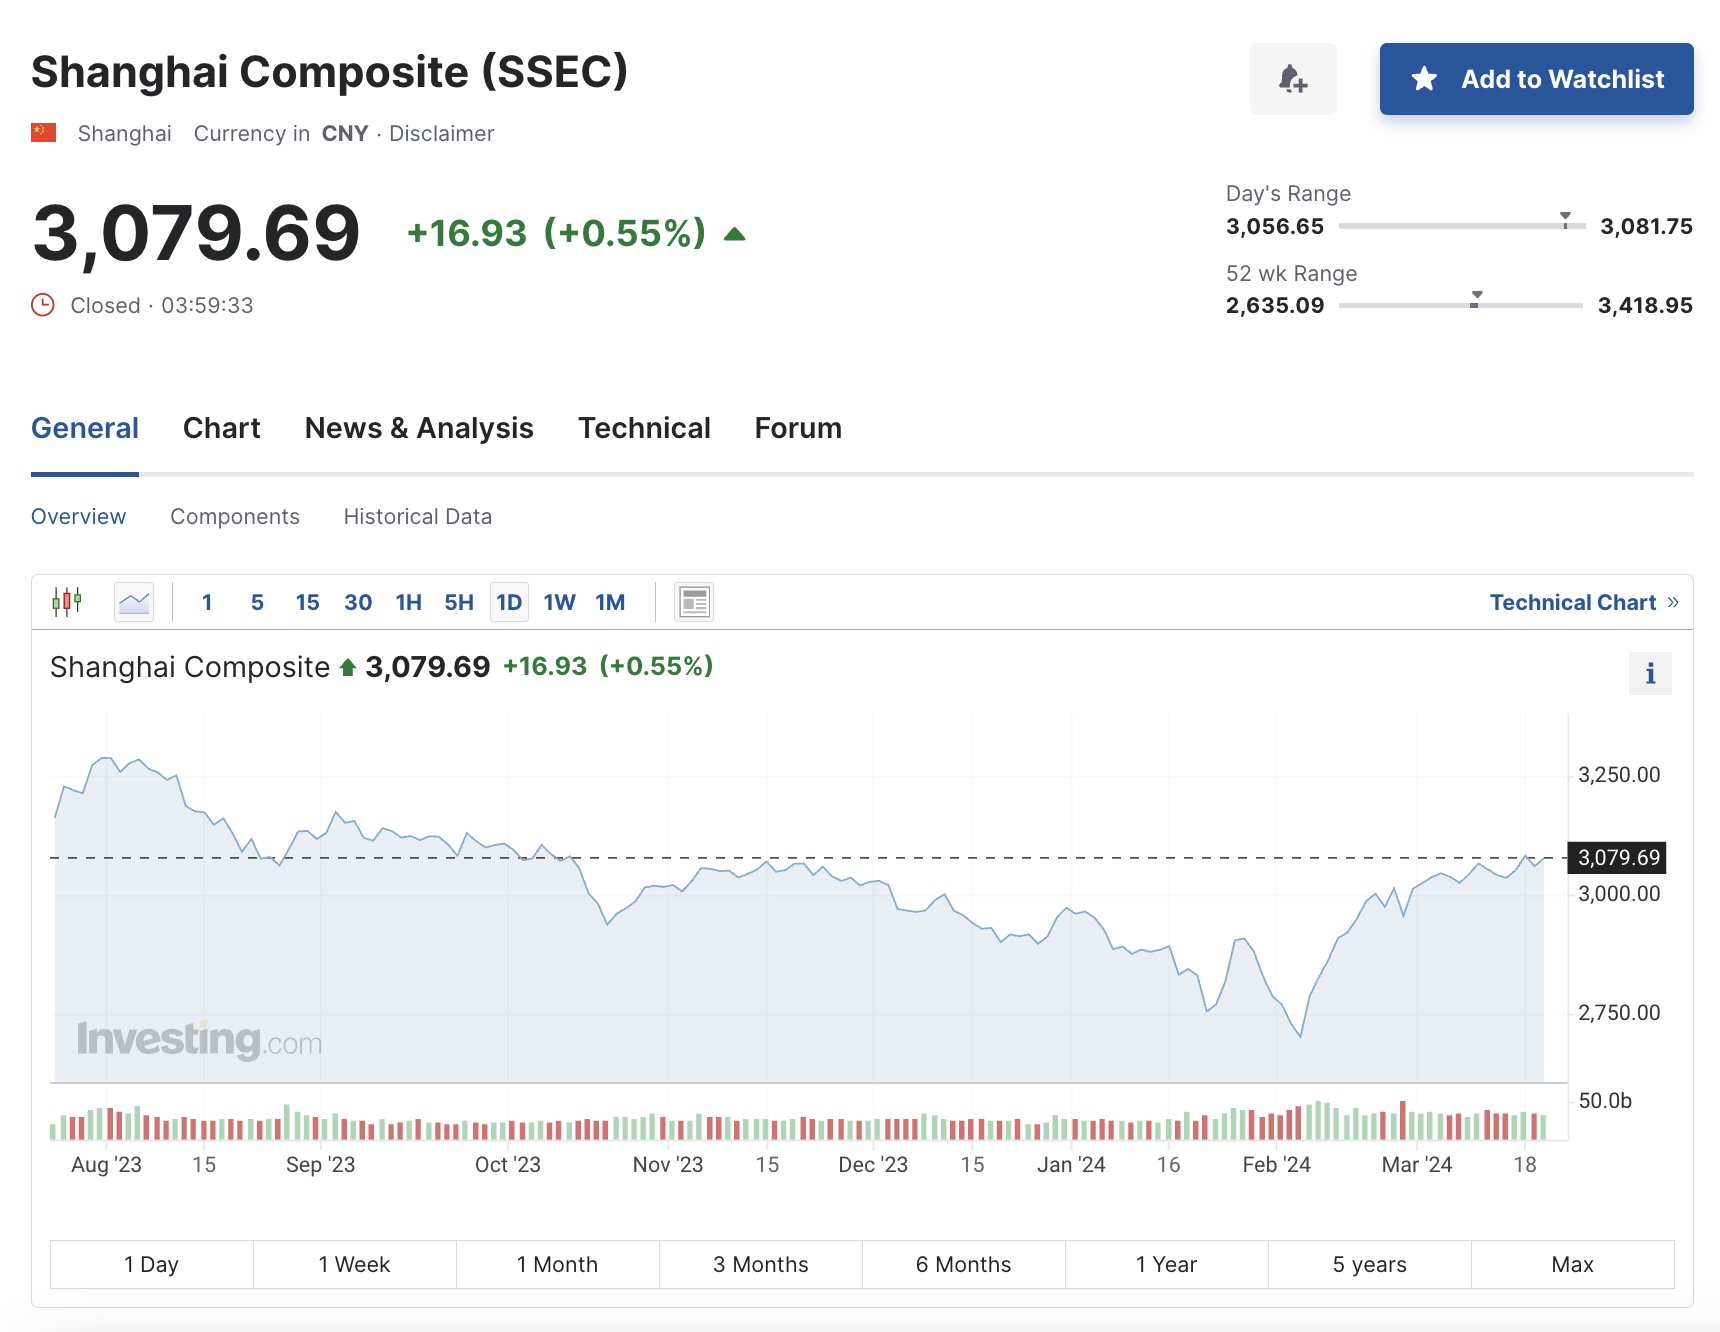The height and width of the screenshot is (1332, 1720).
Task: Click the CNY currency label
Action: tap(345, 134)
